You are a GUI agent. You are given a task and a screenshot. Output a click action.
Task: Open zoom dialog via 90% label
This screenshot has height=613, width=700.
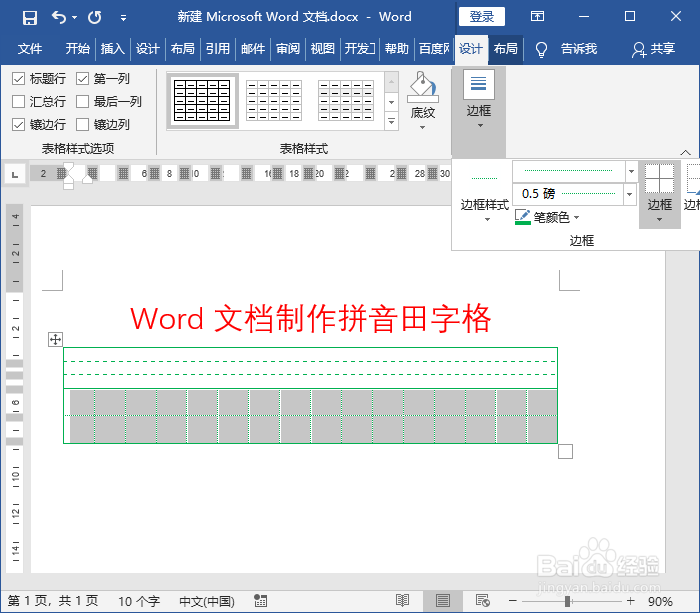pyautogui.click(x=660, y=601)
